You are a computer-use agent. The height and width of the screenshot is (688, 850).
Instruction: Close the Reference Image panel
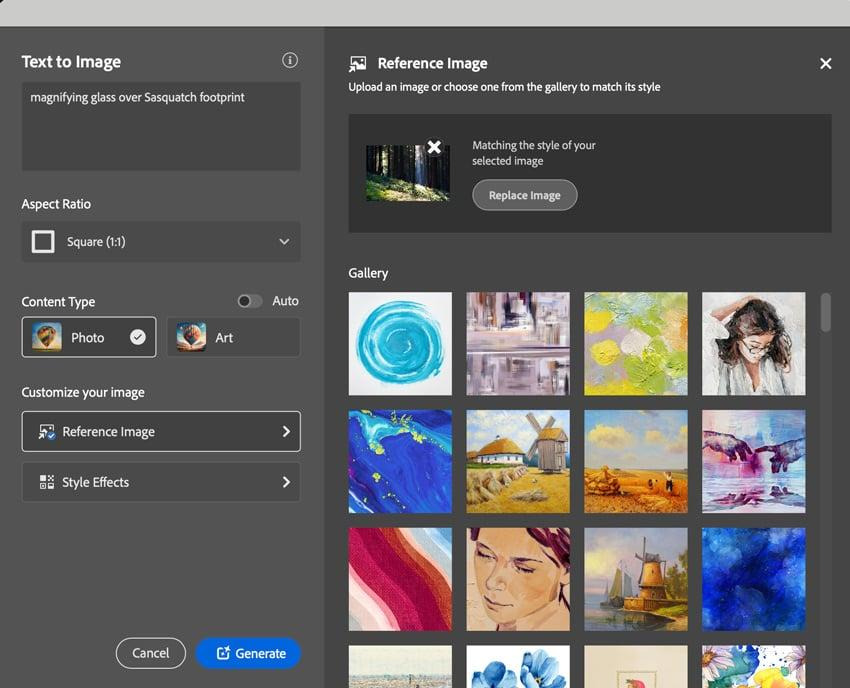tap(825, 63)
